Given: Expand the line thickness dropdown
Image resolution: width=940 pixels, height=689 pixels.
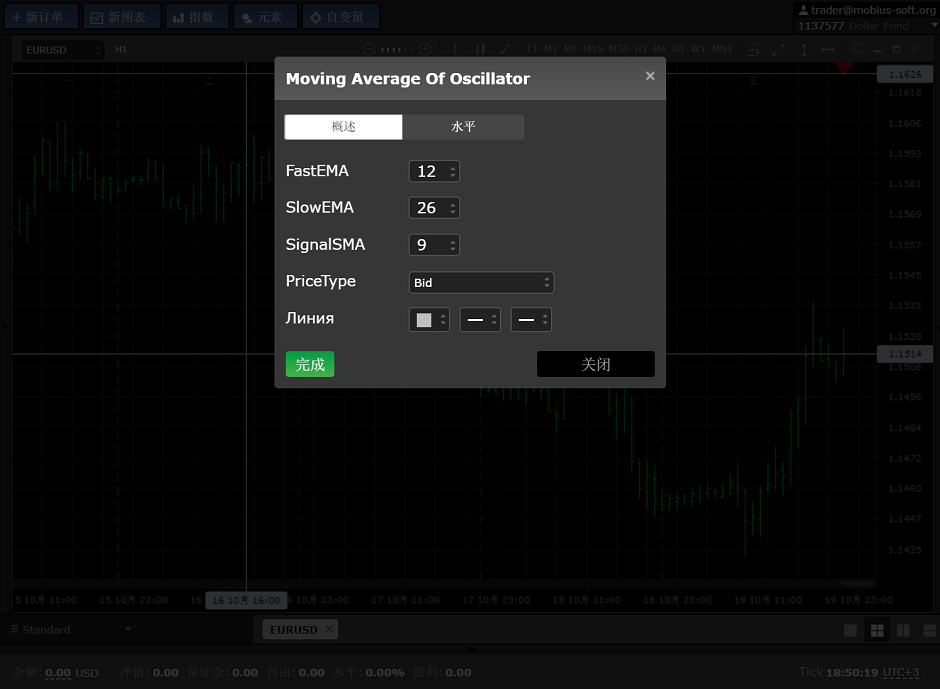Looking at the screenshot, I should (531, 320).
